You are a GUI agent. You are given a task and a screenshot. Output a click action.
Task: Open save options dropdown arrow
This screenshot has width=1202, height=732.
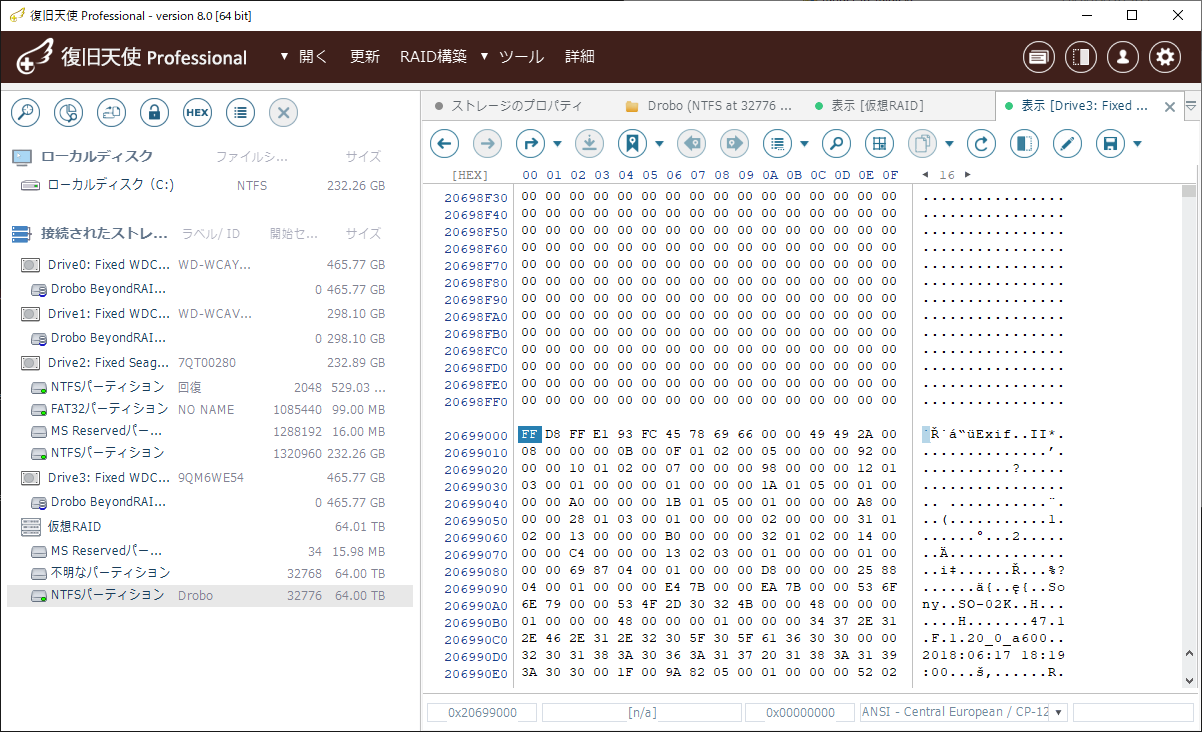click(x=1137, y=144)
